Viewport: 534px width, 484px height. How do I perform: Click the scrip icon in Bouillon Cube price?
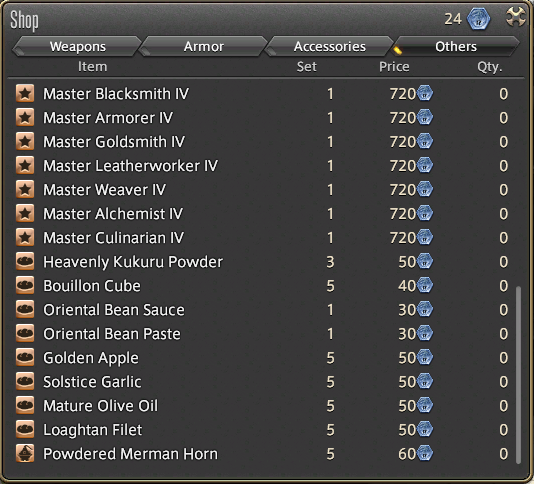tap(425, 285)
